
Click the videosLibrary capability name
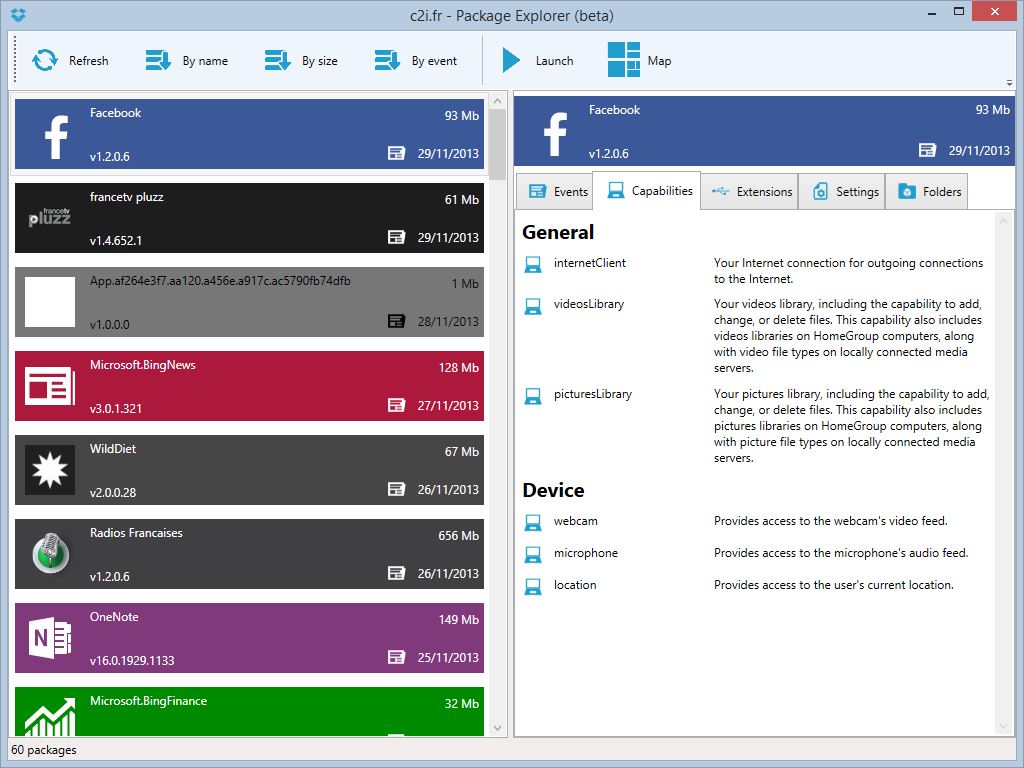click(x=588, y=304)
